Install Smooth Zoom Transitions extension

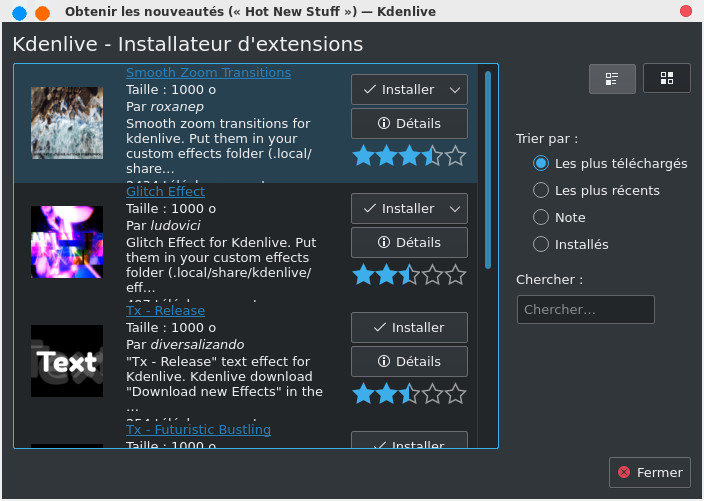click(x=397, y=89)
